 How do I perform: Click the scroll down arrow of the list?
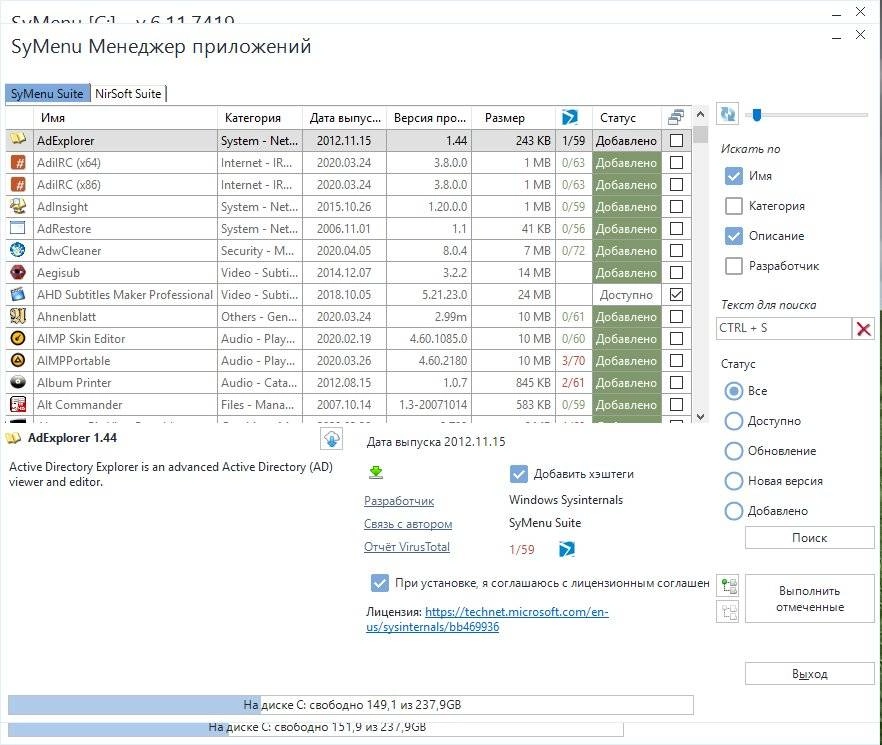tap(700, 416)
